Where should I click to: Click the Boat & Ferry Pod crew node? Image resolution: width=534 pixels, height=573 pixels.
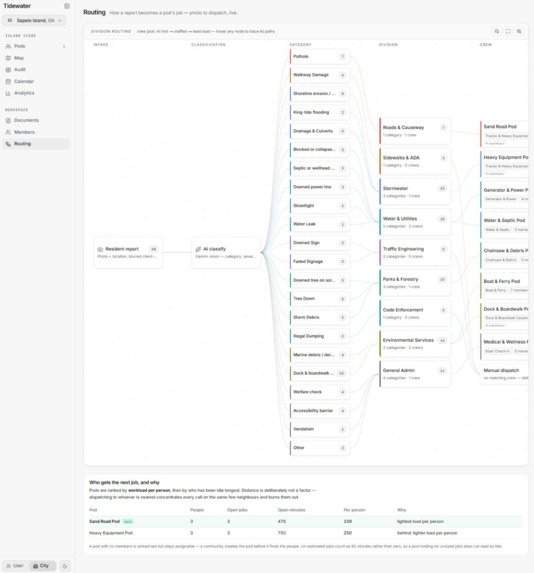point(504,285)
